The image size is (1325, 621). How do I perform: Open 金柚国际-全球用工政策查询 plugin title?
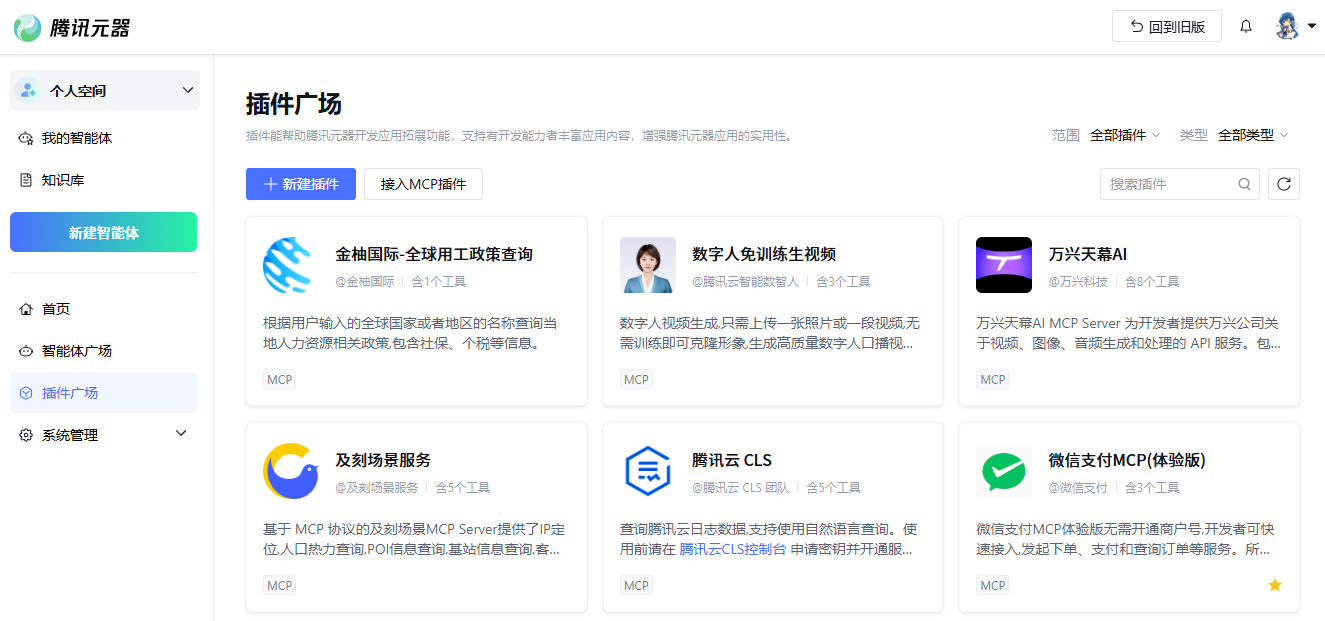[434, 254]
